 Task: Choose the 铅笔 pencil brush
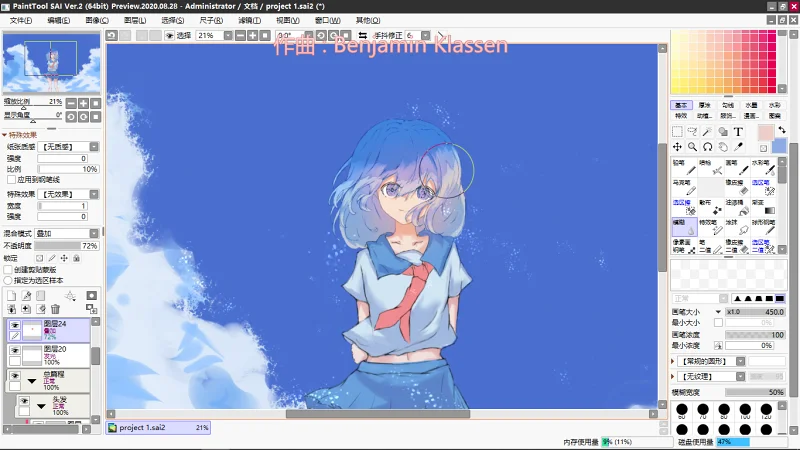pos(684,167)
